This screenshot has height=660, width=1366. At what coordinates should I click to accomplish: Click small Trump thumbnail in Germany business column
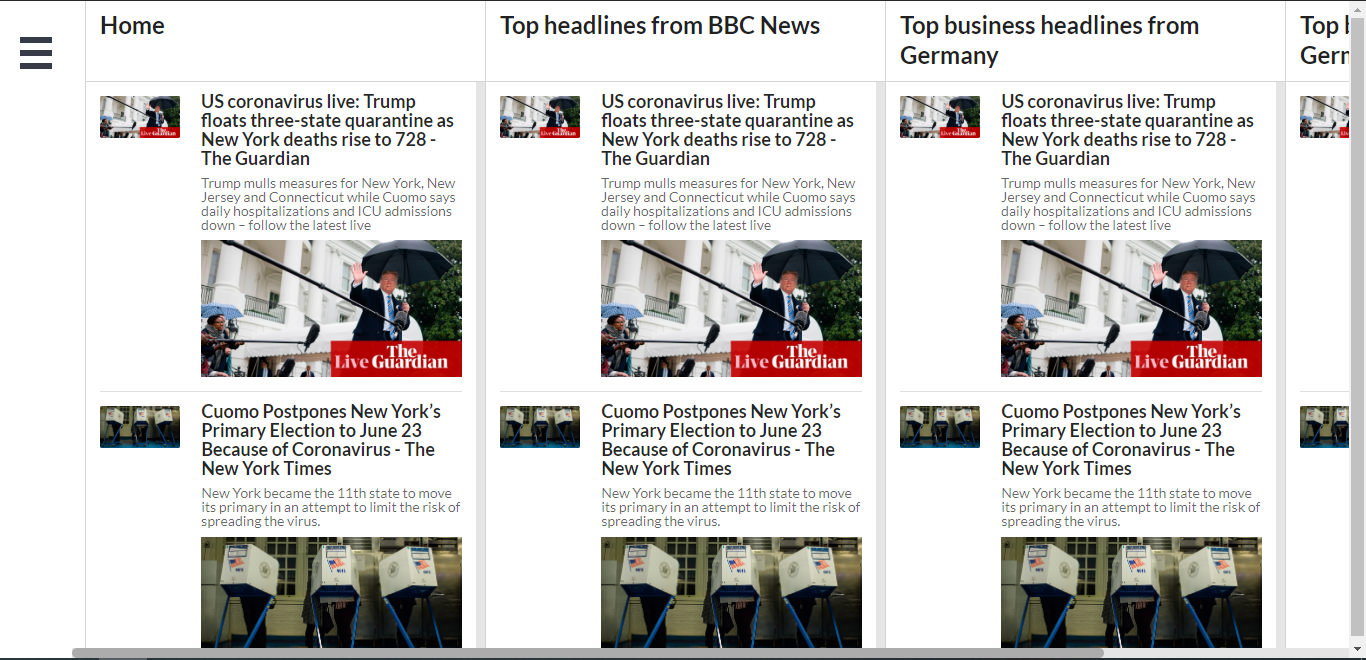940,117
